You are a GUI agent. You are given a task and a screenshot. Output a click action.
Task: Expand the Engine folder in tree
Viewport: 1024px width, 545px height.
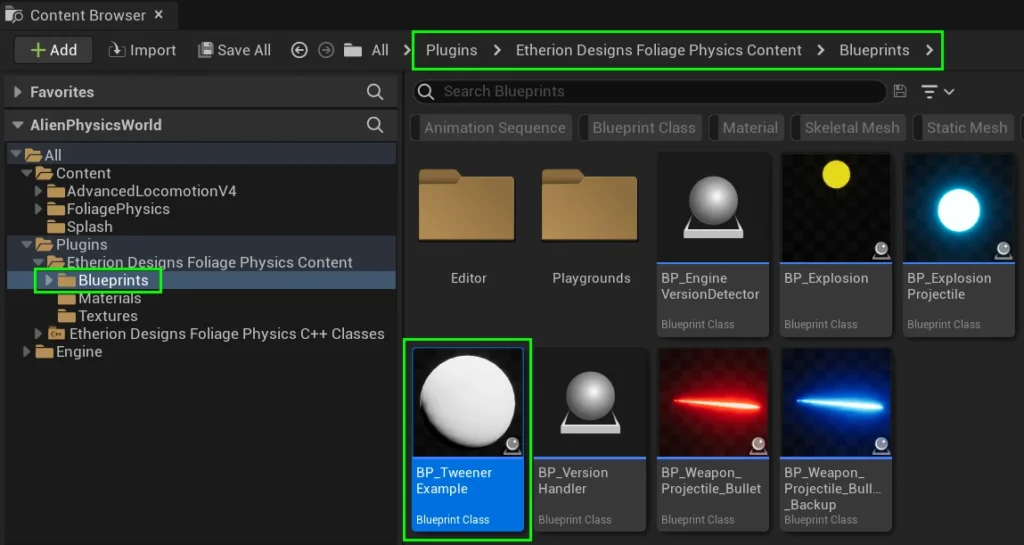(26, 352)
